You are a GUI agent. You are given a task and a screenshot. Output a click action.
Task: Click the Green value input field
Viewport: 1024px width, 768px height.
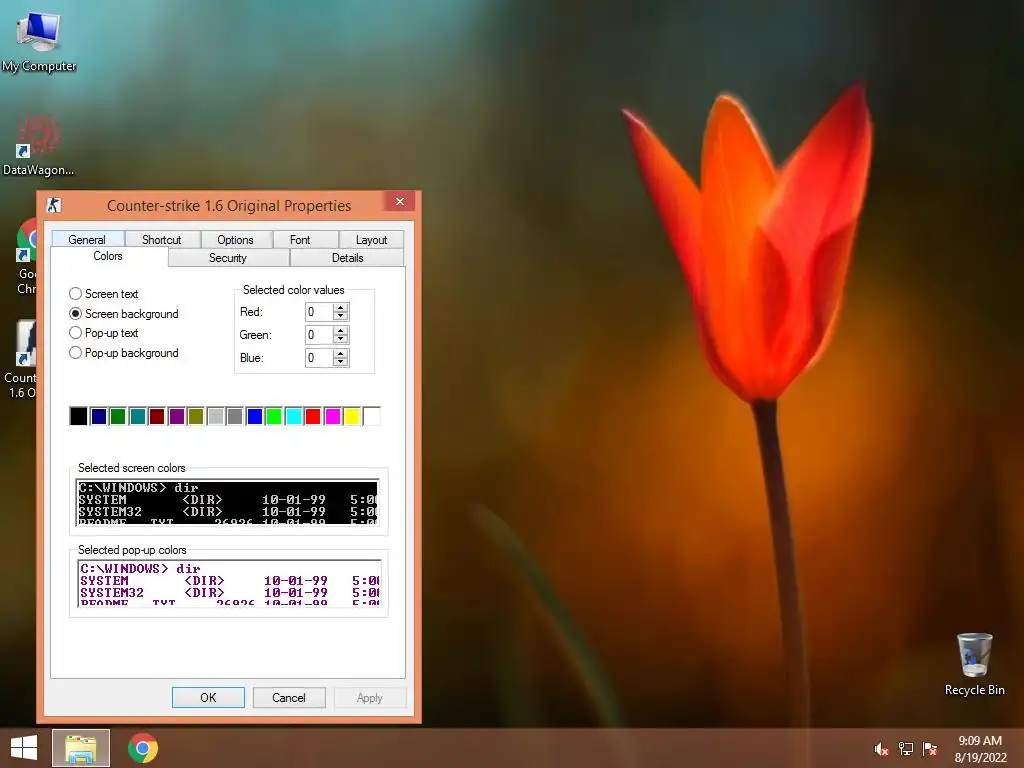319,335
